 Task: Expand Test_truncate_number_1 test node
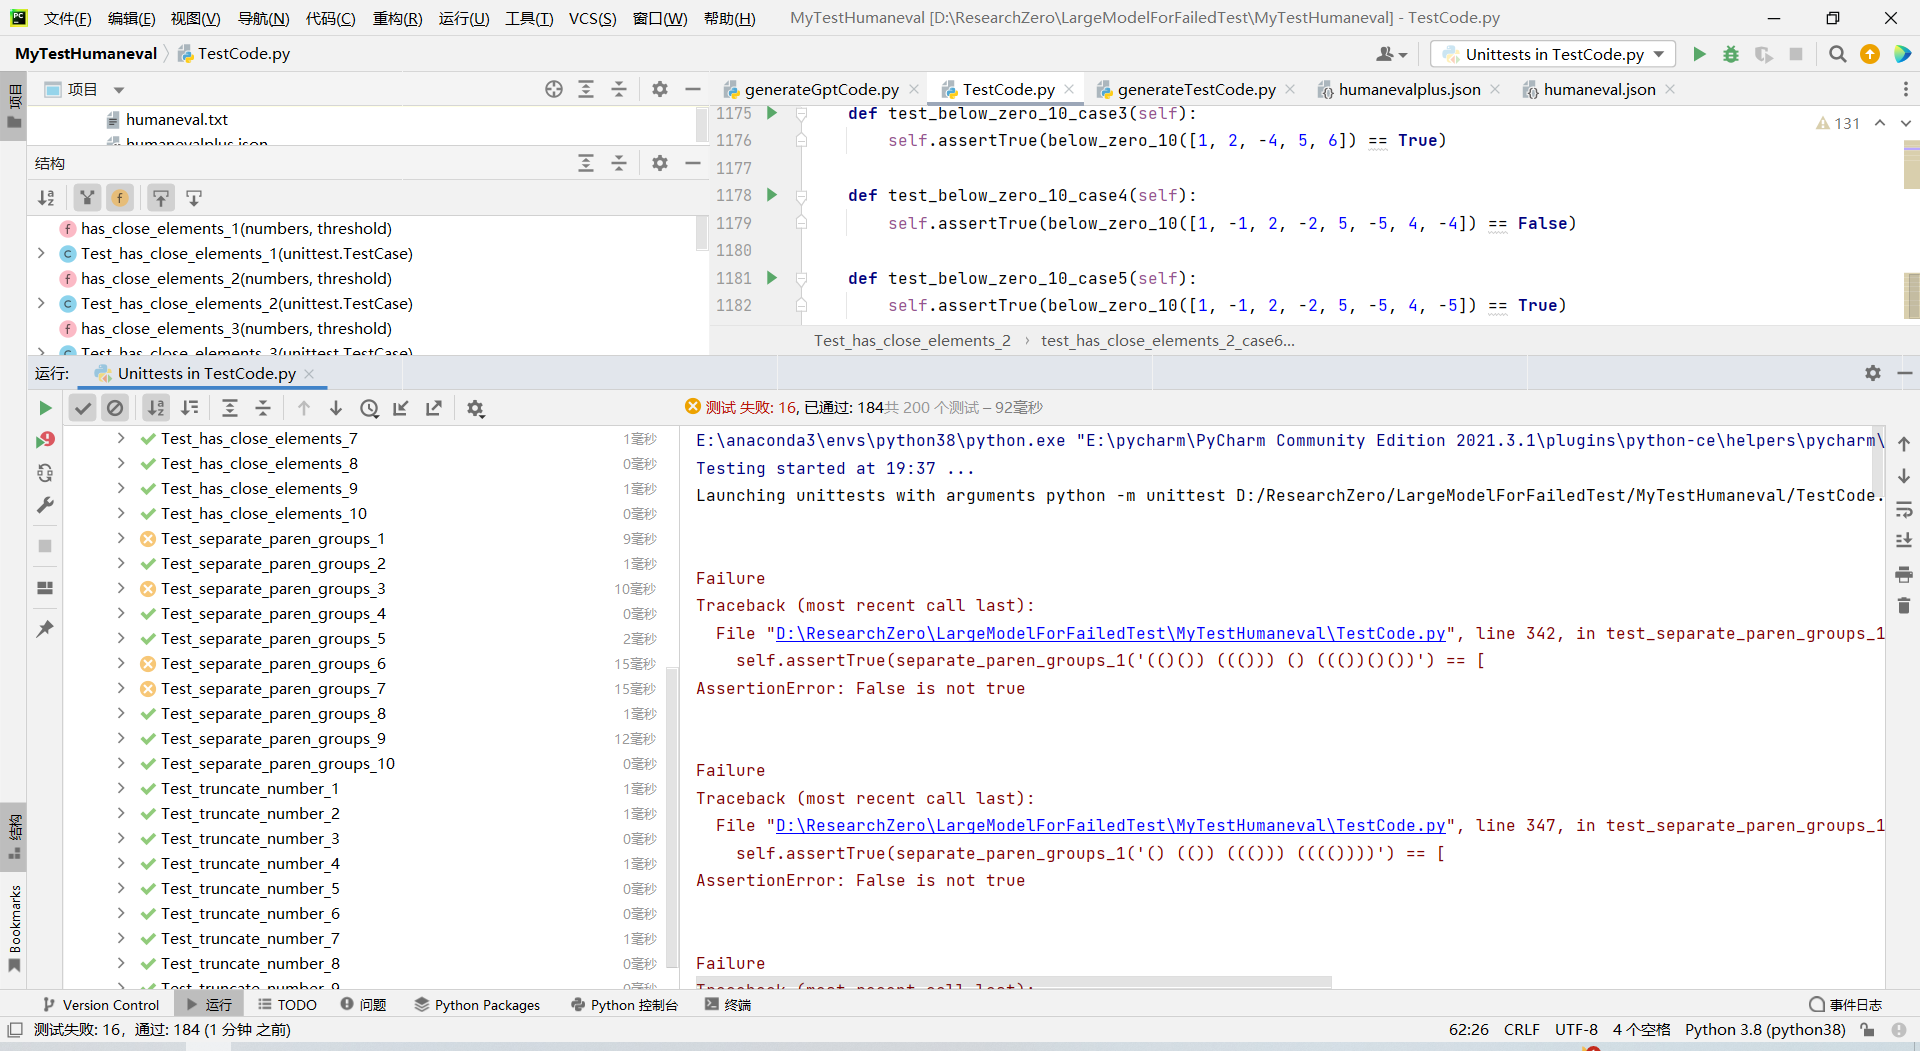tap(121, 788)
